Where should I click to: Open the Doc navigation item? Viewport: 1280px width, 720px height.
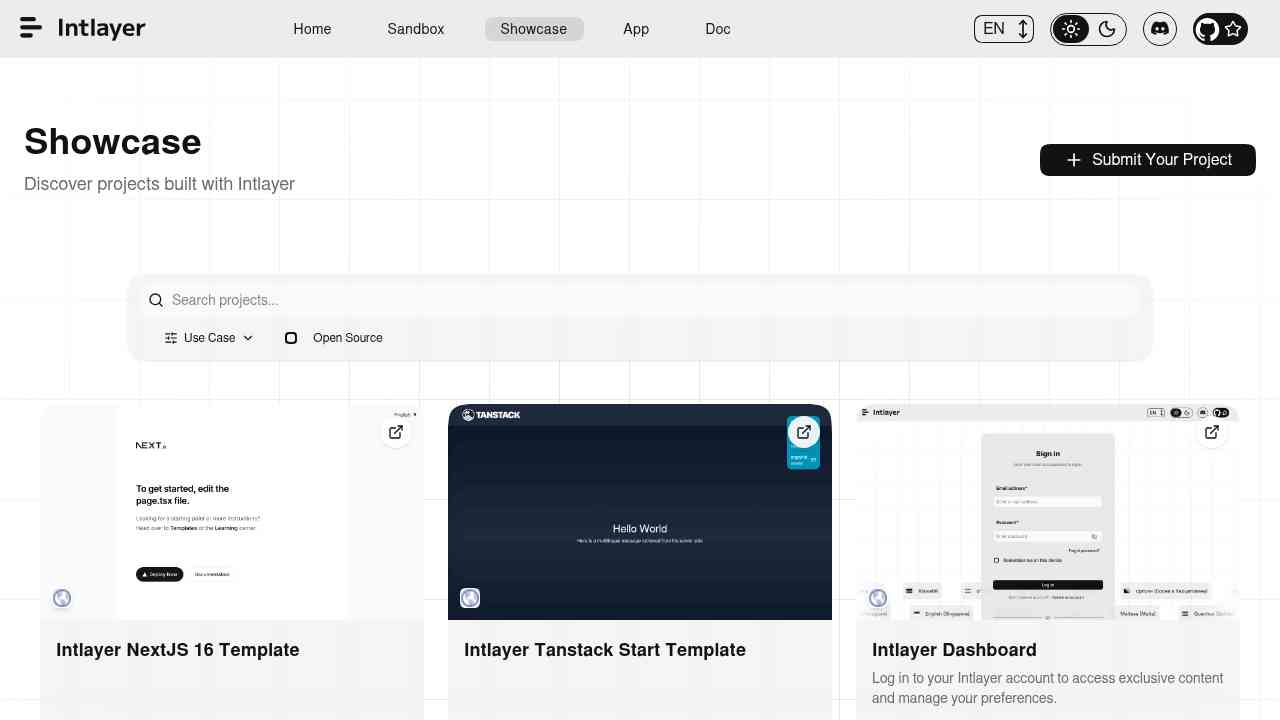click(x=718, y=29)
